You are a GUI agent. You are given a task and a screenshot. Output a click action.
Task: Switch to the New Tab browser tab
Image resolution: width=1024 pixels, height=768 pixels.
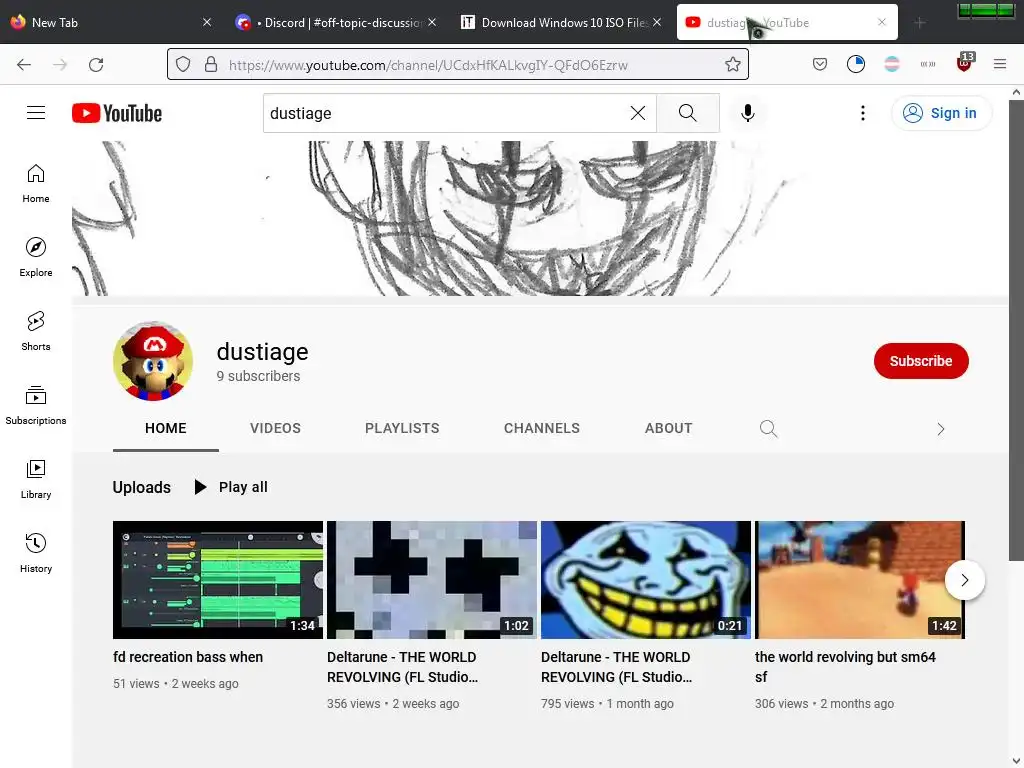tap(111, 23)
